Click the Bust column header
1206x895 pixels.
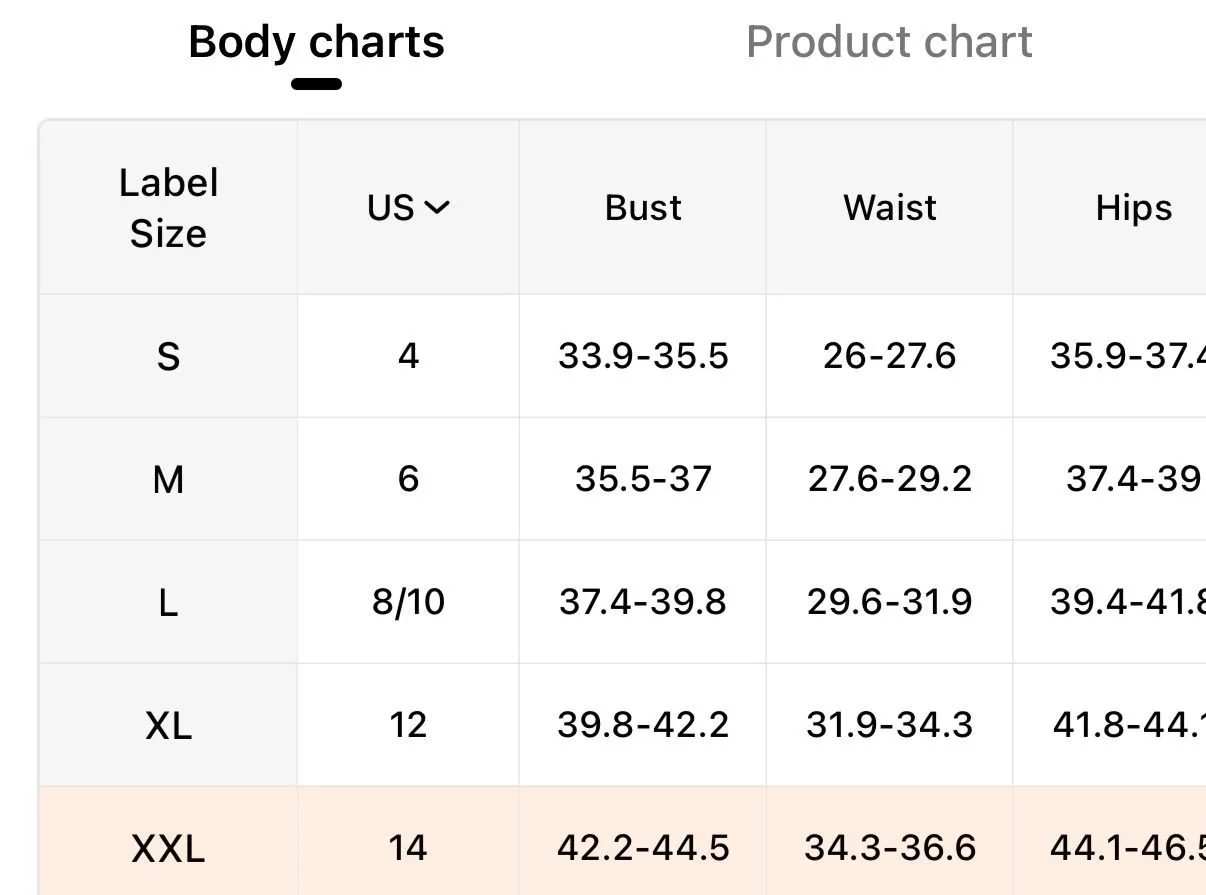tap(643, 208)
